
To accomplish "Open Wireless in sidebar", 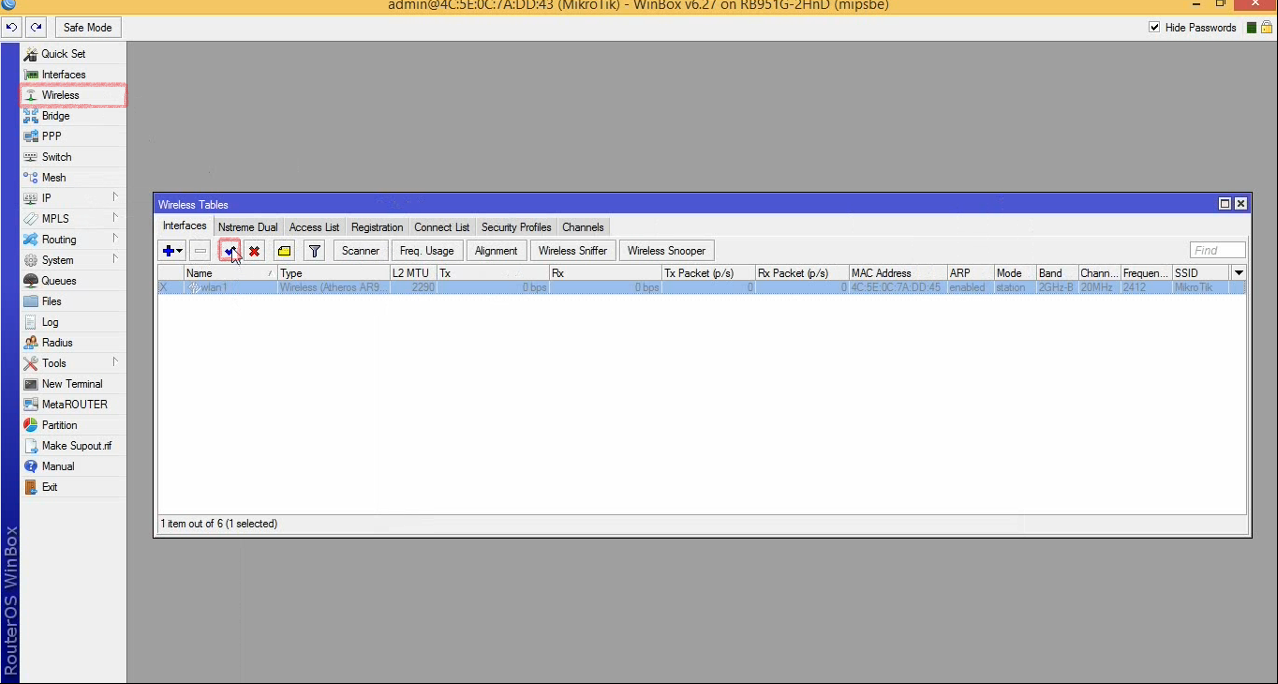I will click(x=72, y=95).
